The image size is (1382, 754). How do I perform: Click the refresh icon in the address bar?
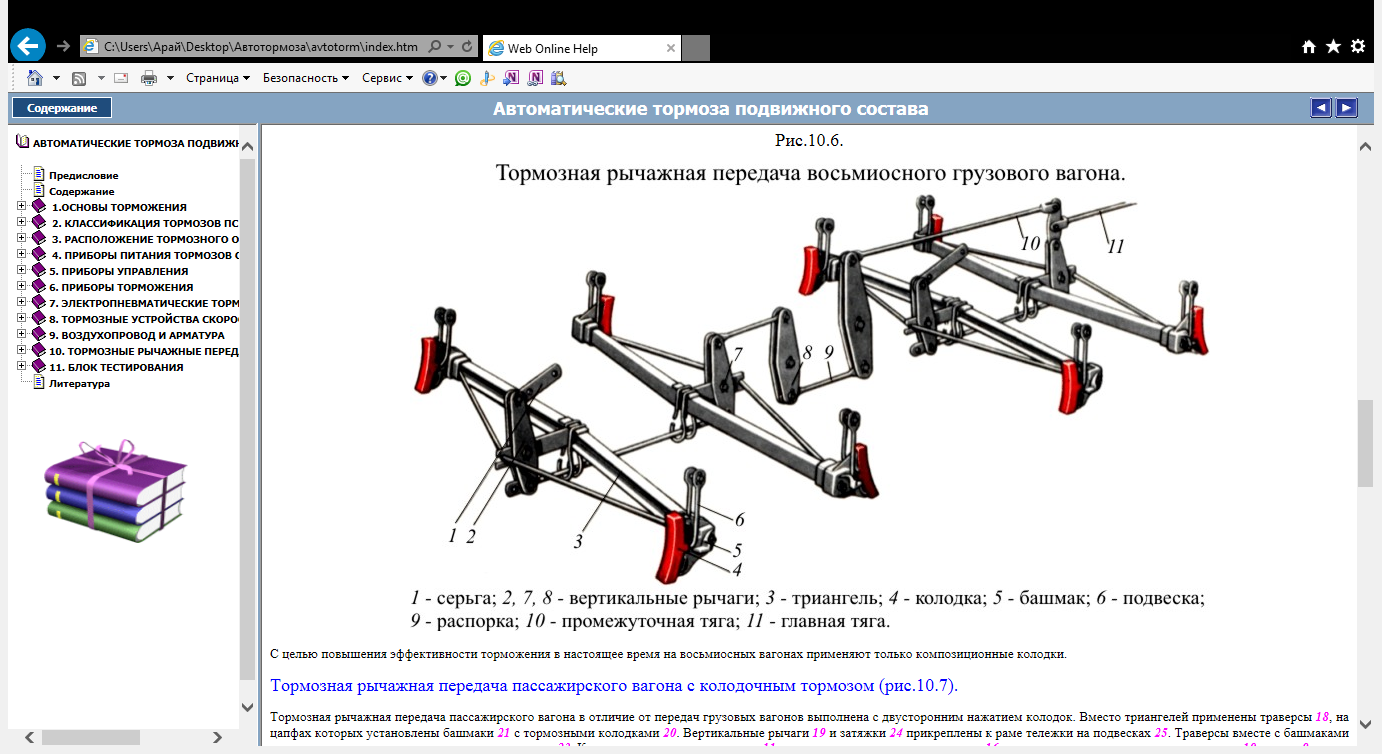click(x=467, y=46)
